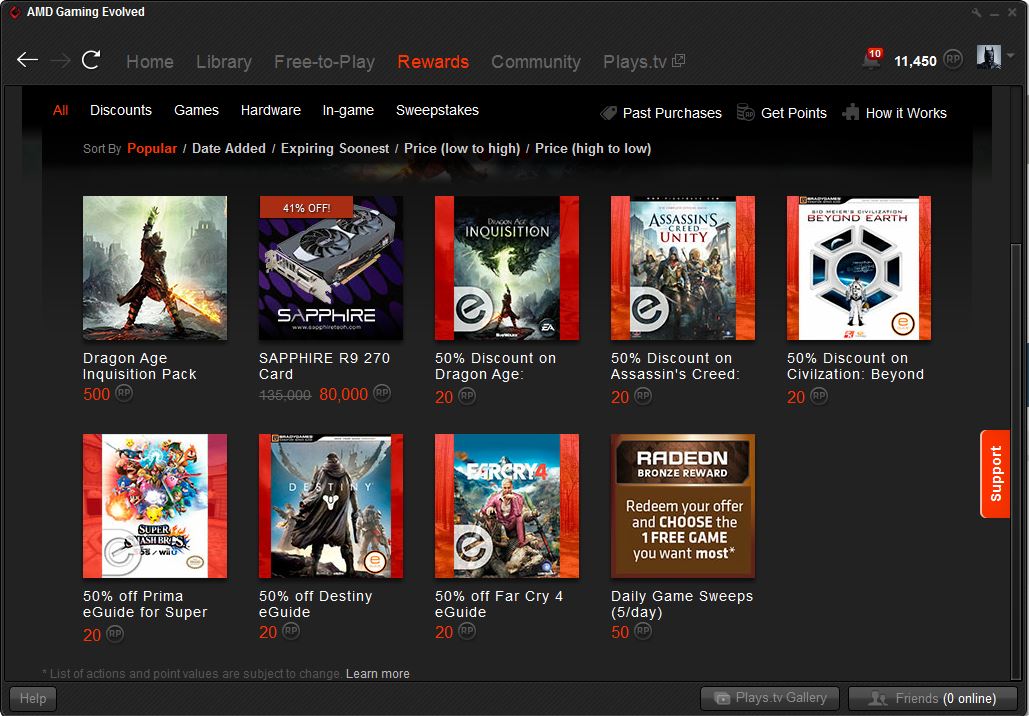Sort by Price (low to high)
The height and width of the screenshot is (716, 1029).
462,148
